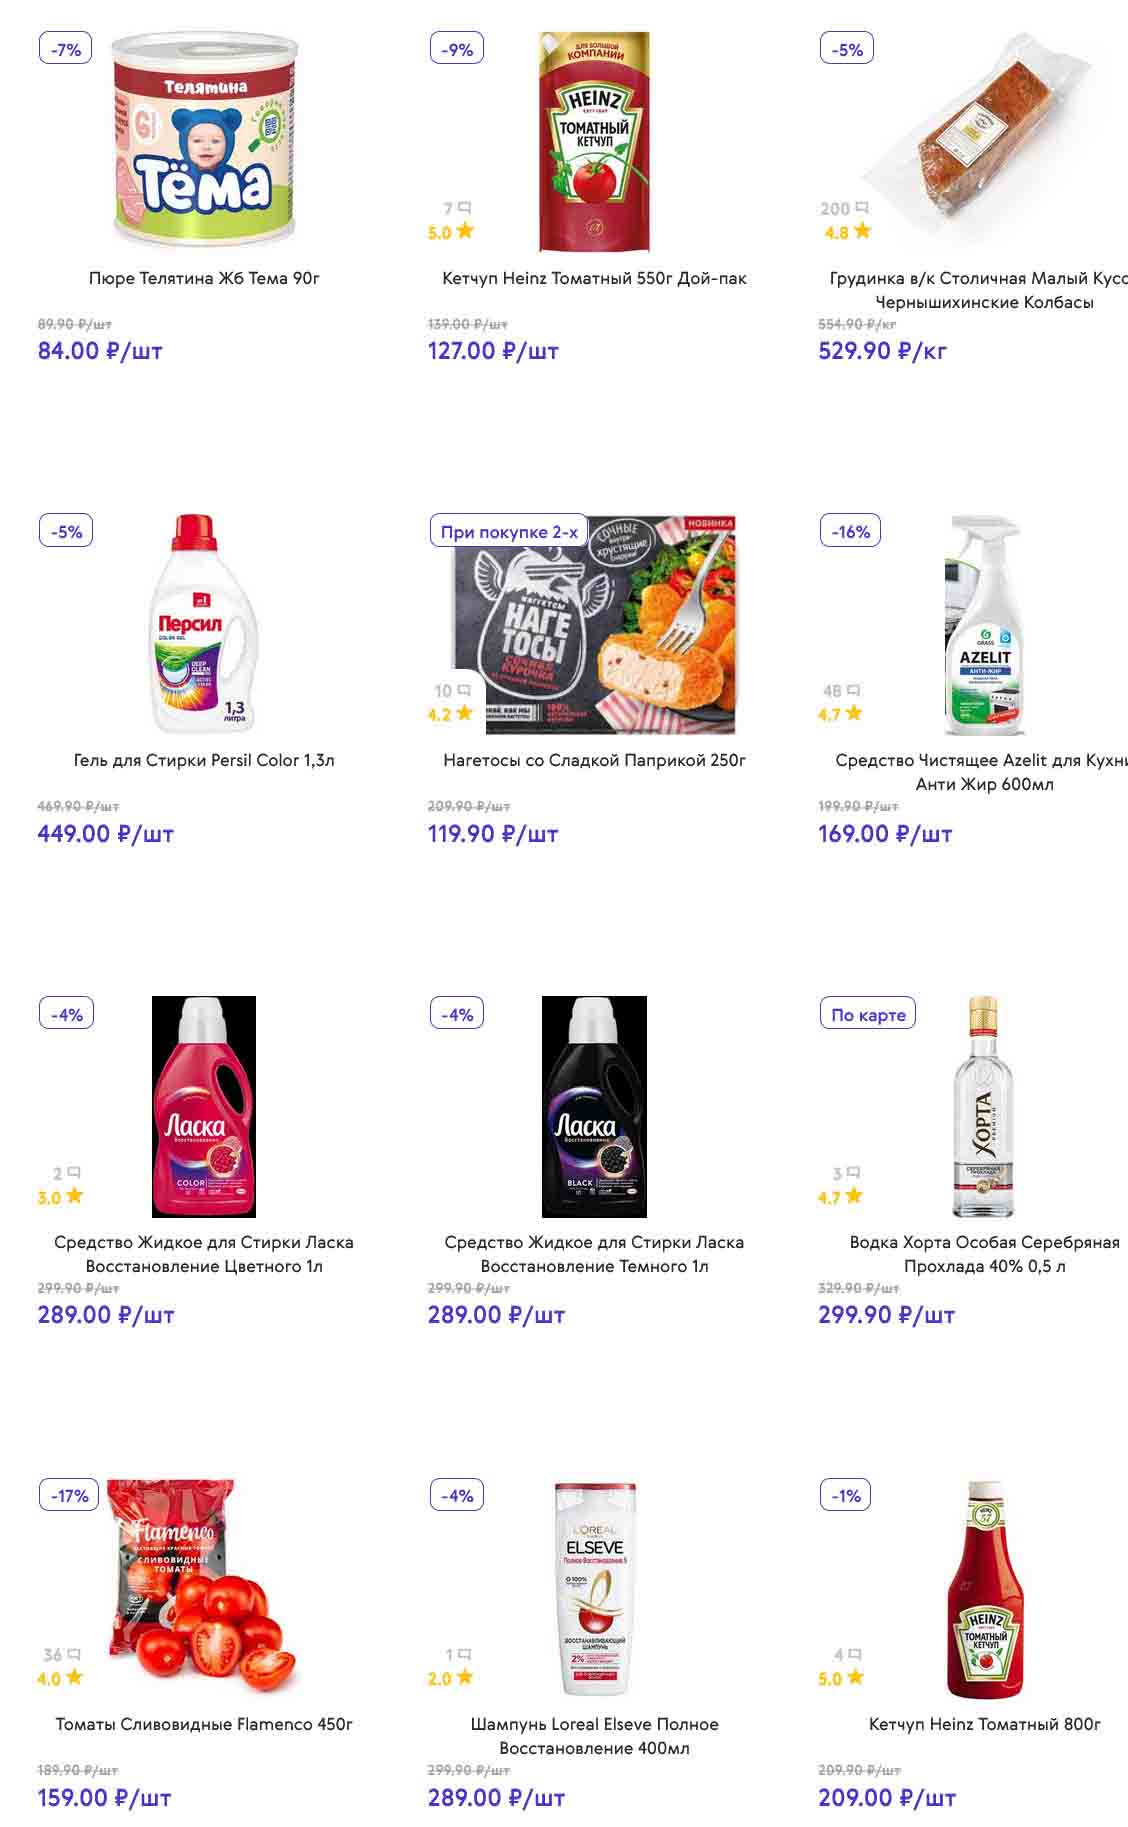Open 'Пюре Телятина Жб Тема 90г' product link
This screenshot has width=1128, height=1827.
coord(204,278)
